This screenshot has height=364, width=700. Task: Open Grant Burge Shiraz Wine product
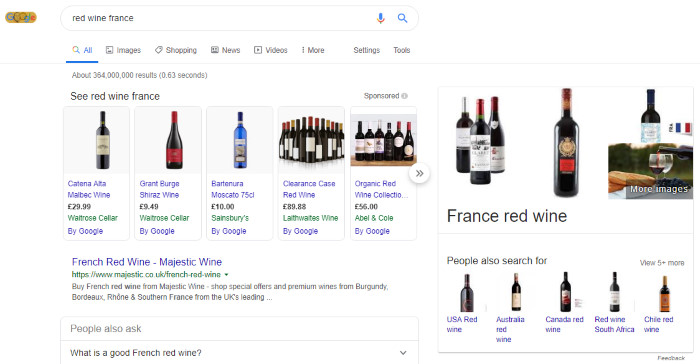159,189
